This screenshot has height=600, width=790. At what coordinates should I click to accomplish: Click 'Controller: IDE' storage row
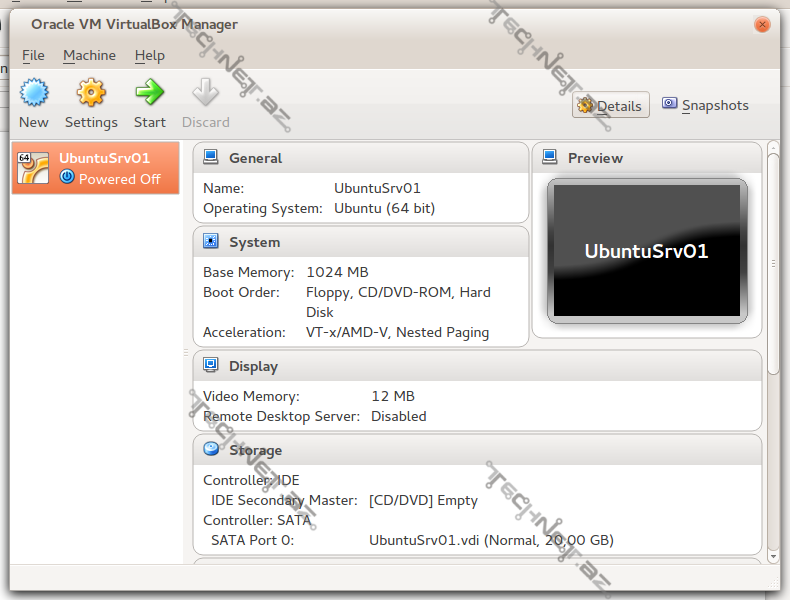[251, 481]
